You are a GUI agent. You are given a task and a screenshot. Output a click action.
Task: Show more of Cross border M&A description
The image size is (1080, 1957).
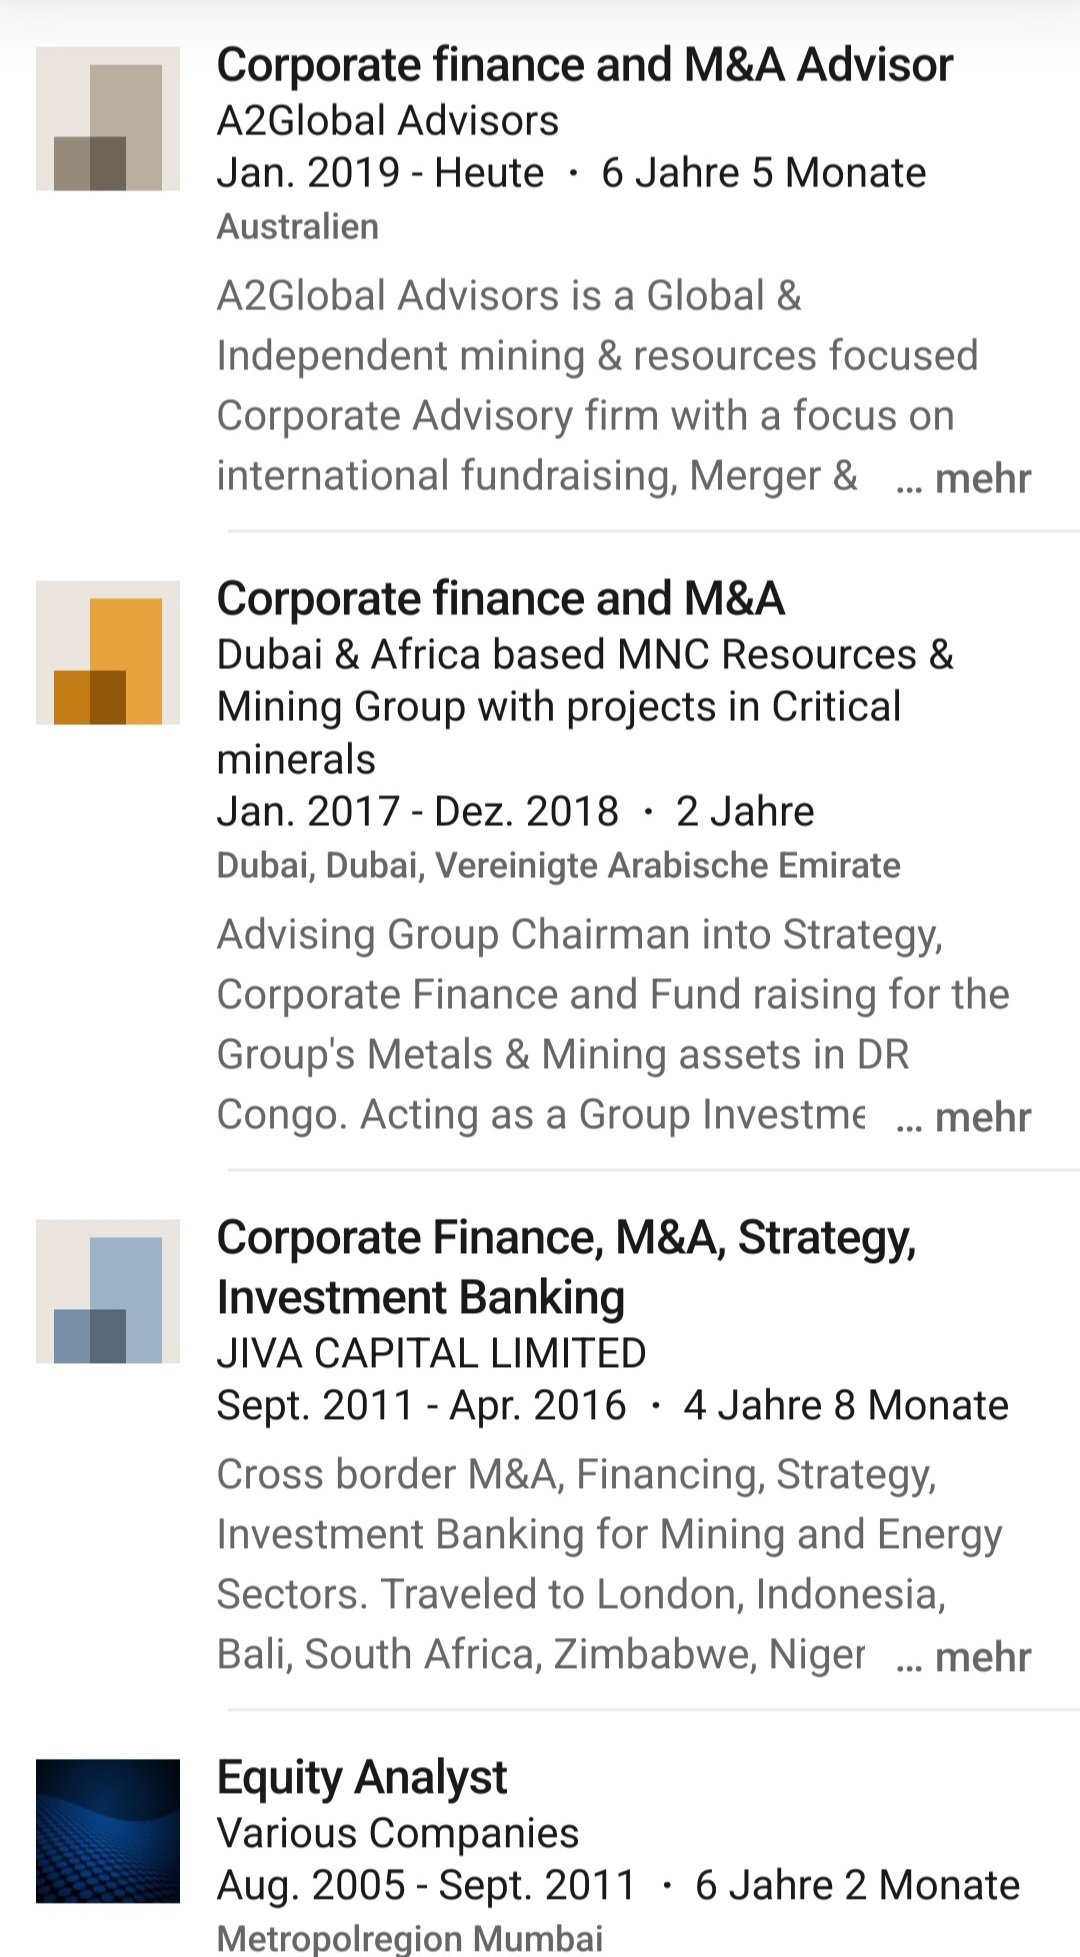click(965, 1657)
